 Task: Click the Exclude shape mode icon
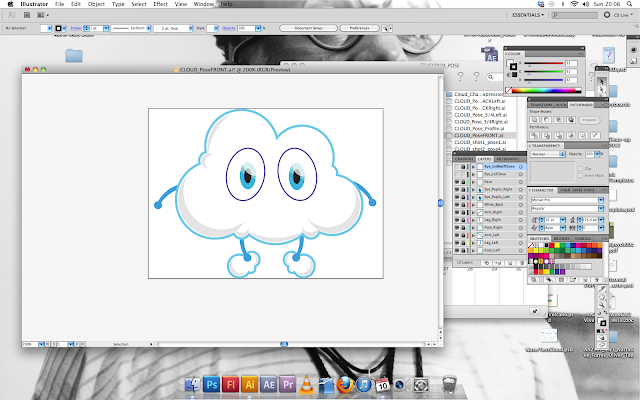pos(571,120)
